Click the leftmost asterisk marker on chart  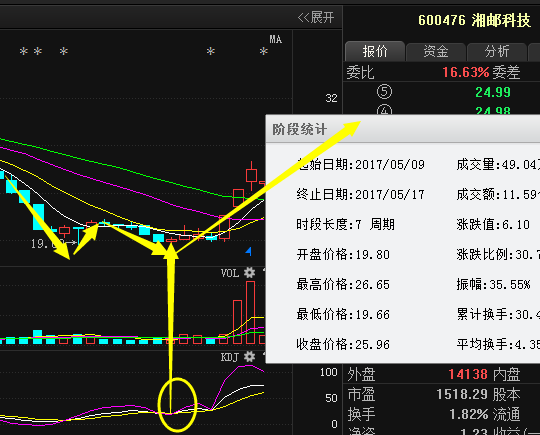[x=24, y=52]
